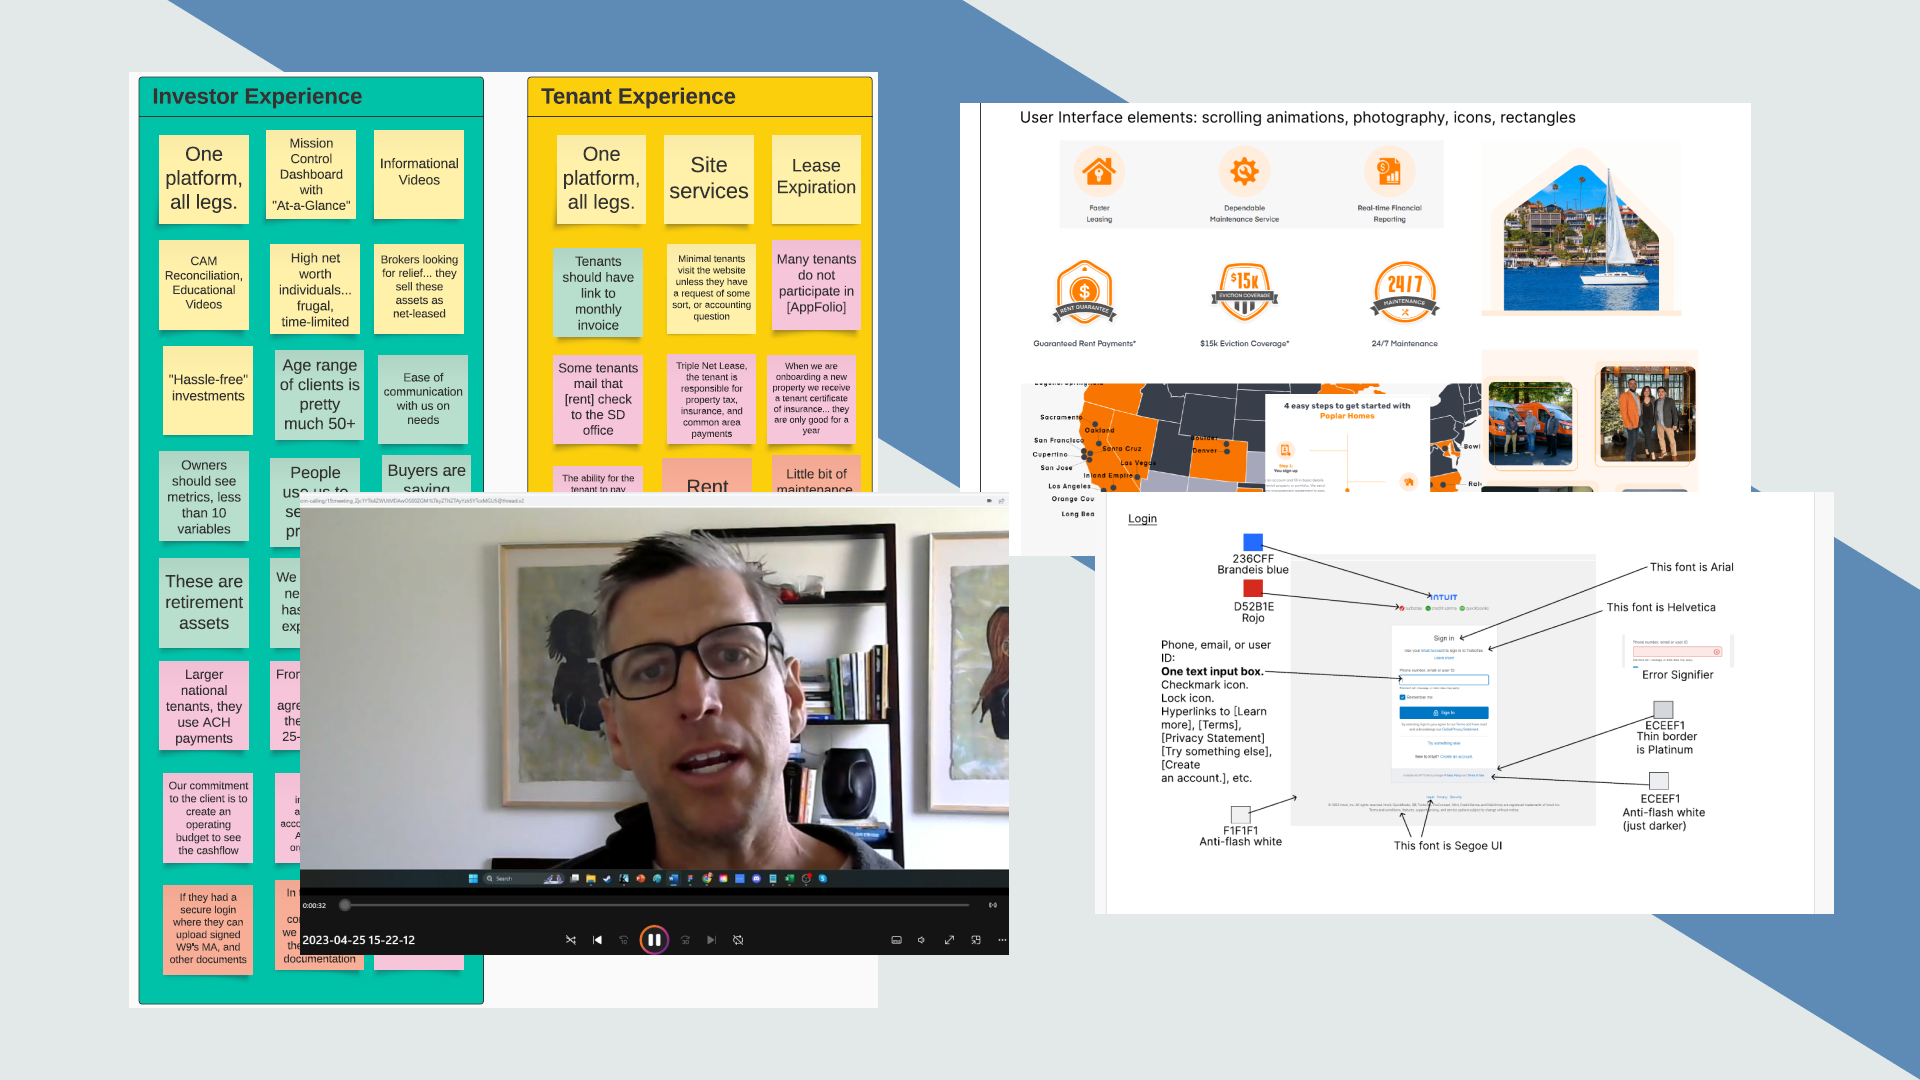Screen dimensions: 1920x1080
Task: Select 'Larger national tenants use ACH payments' note
Action: pos(204,705)
